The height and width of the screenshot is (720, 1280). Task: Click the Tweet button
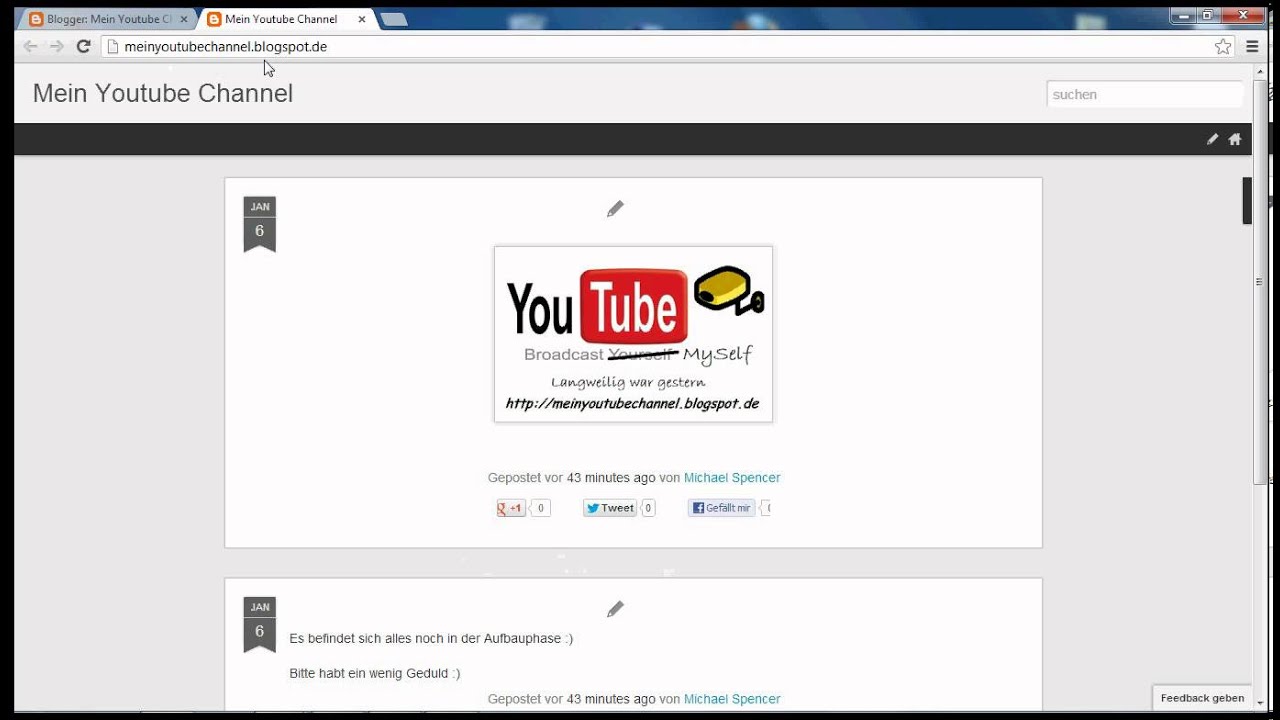pos(610,508)
